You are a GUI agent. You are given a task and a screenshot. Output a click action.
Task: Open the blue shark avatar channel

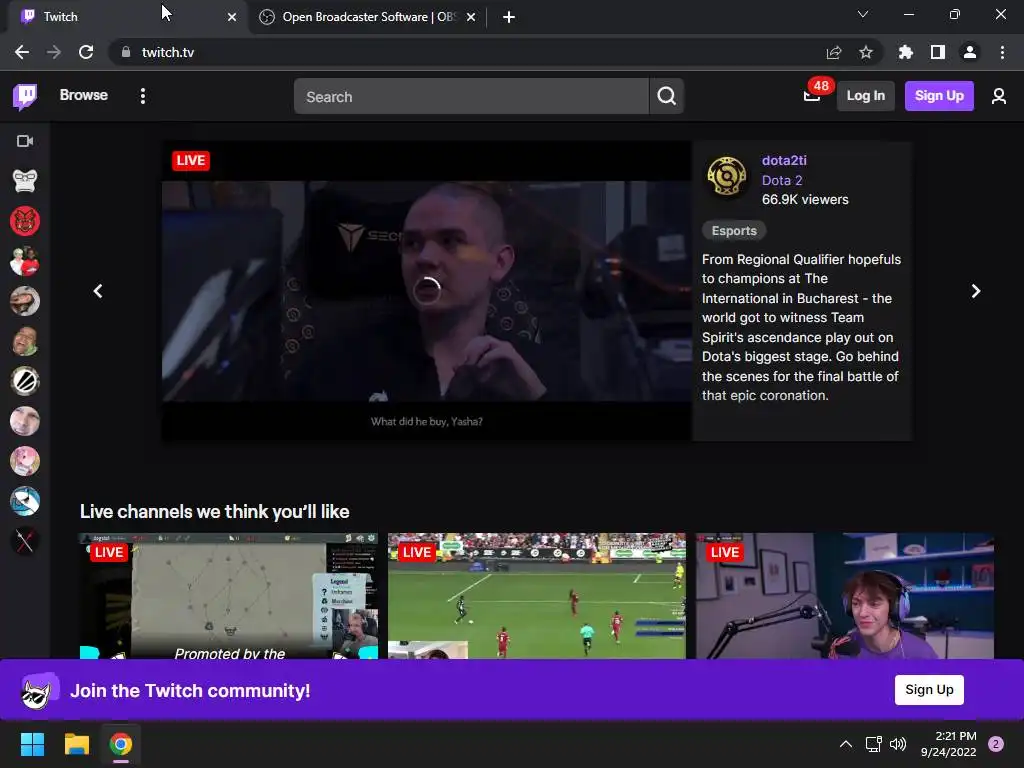pyautogui.click(x=25, y=501)
